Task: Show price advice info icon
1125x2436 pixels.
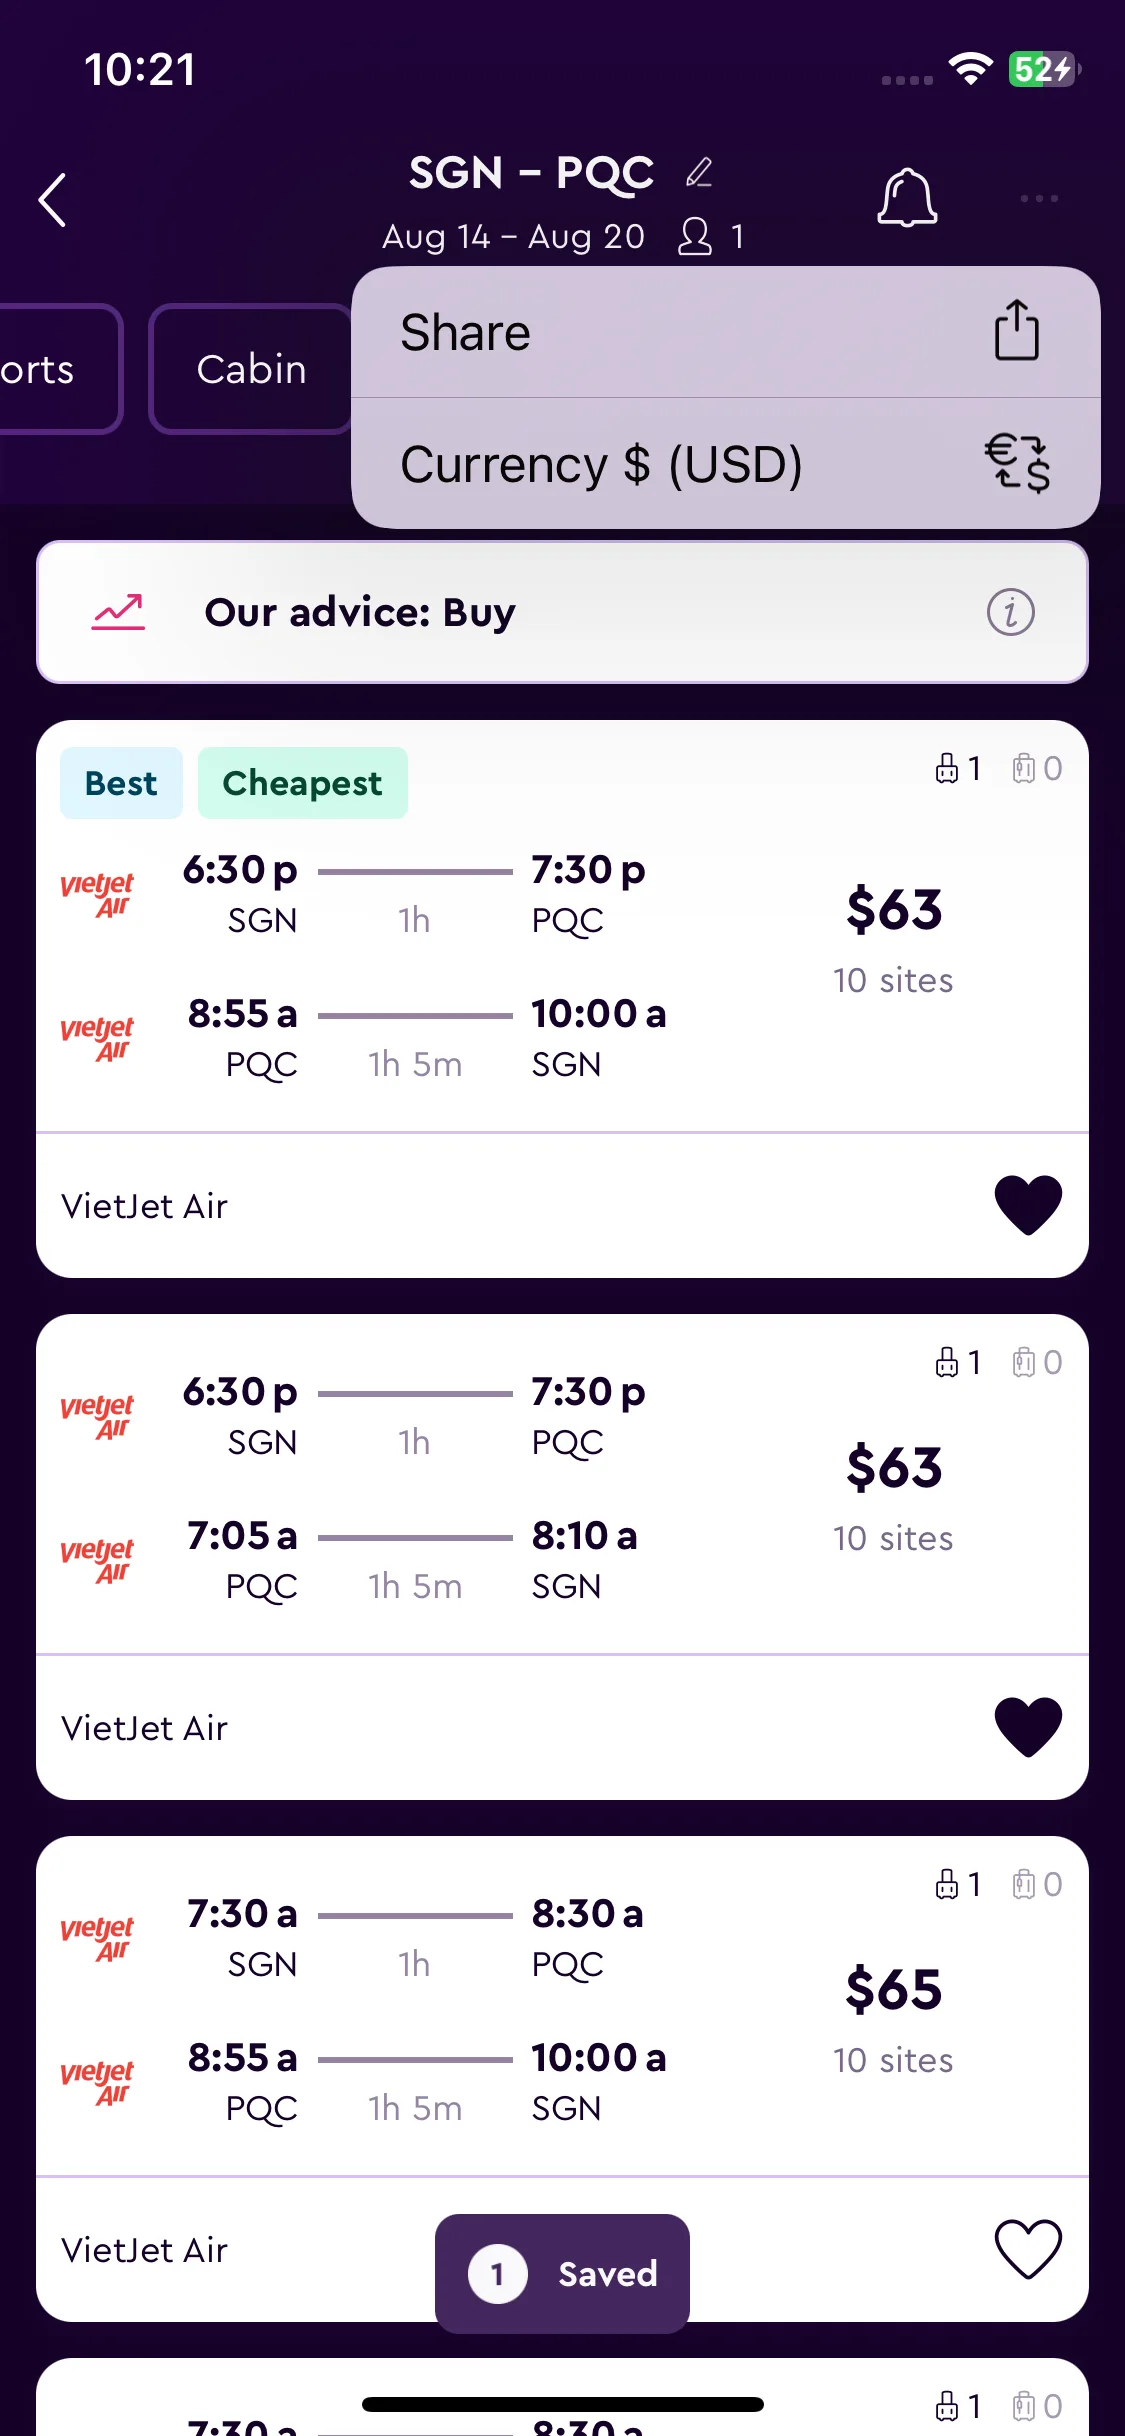Action: click(1010, 612)
